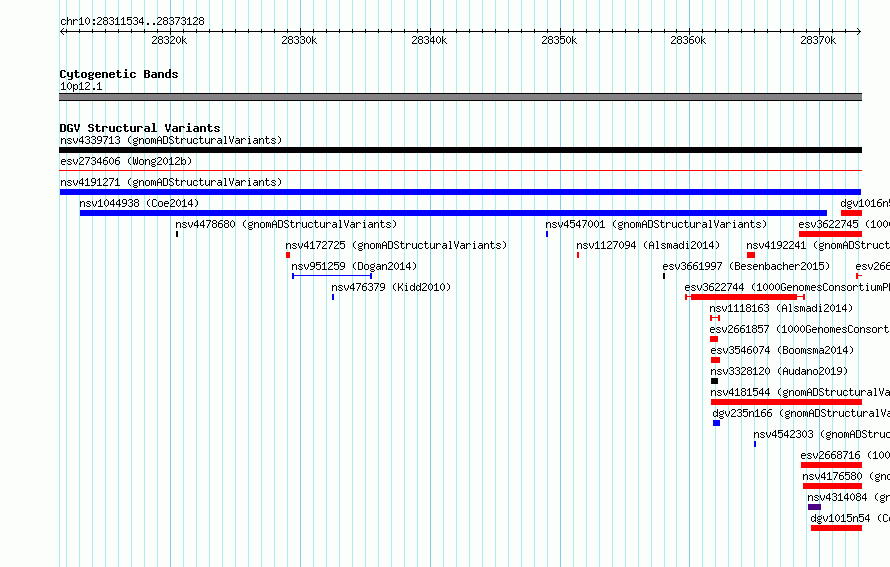Image resolution: width=890 pixels, height=567 pixels.
Task: Click the nsv4176580 label text
Action: [x=846, y=476]
